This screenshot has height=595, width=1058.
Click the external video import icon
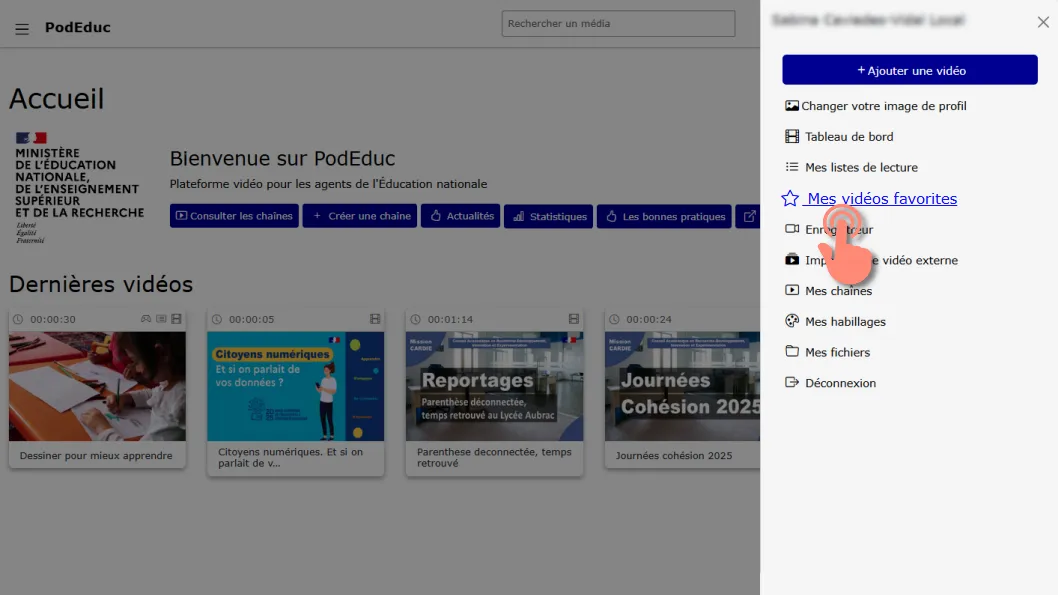point(791,260)
